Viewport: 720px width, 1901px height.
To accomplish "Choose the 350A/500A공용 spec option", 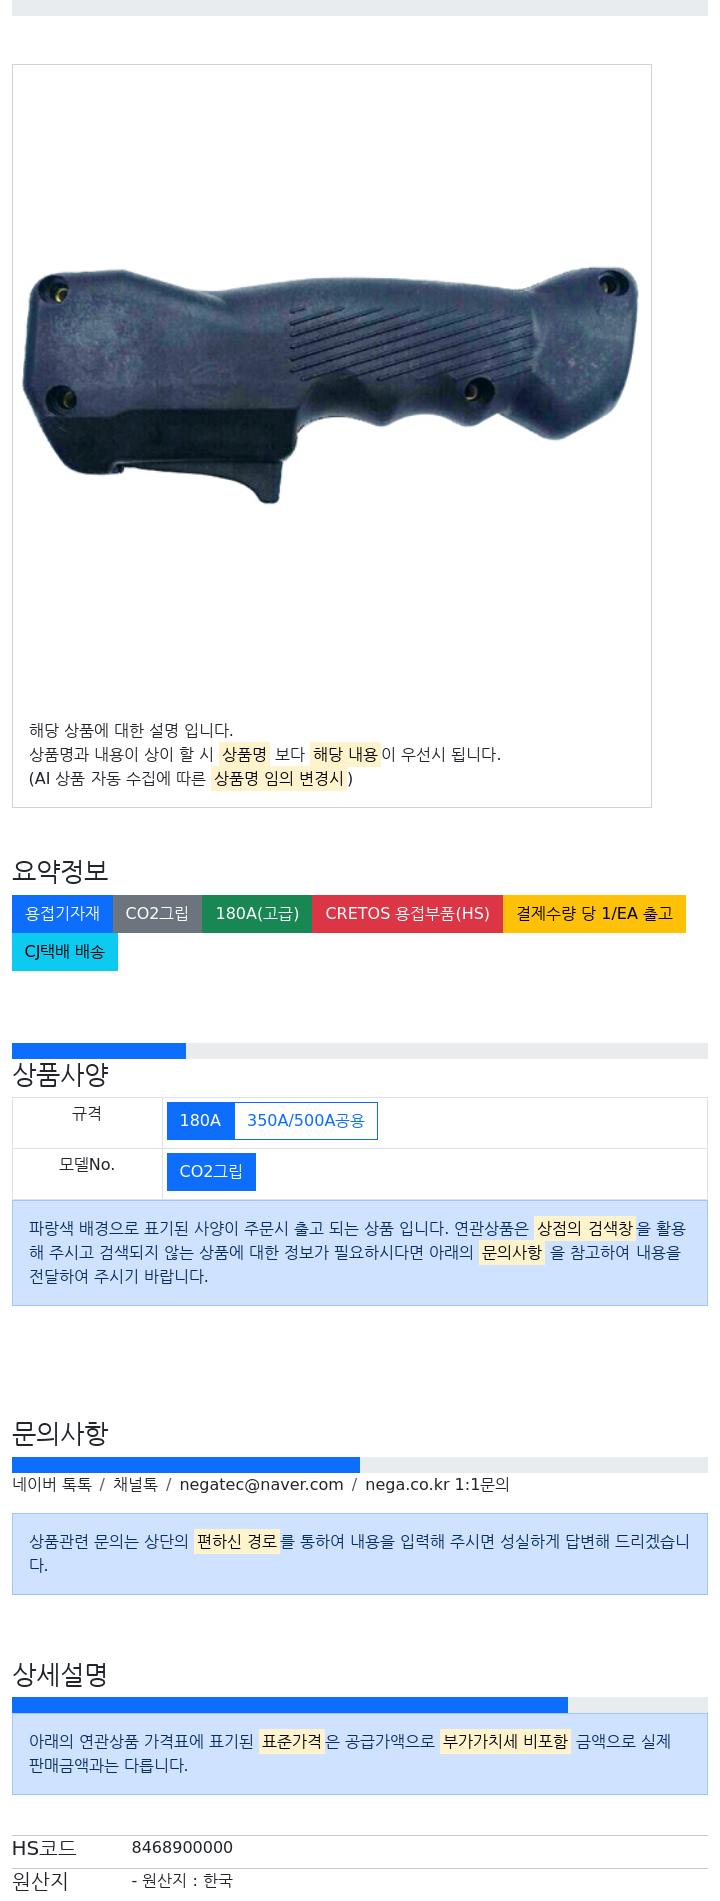I will pos(306,1121).
